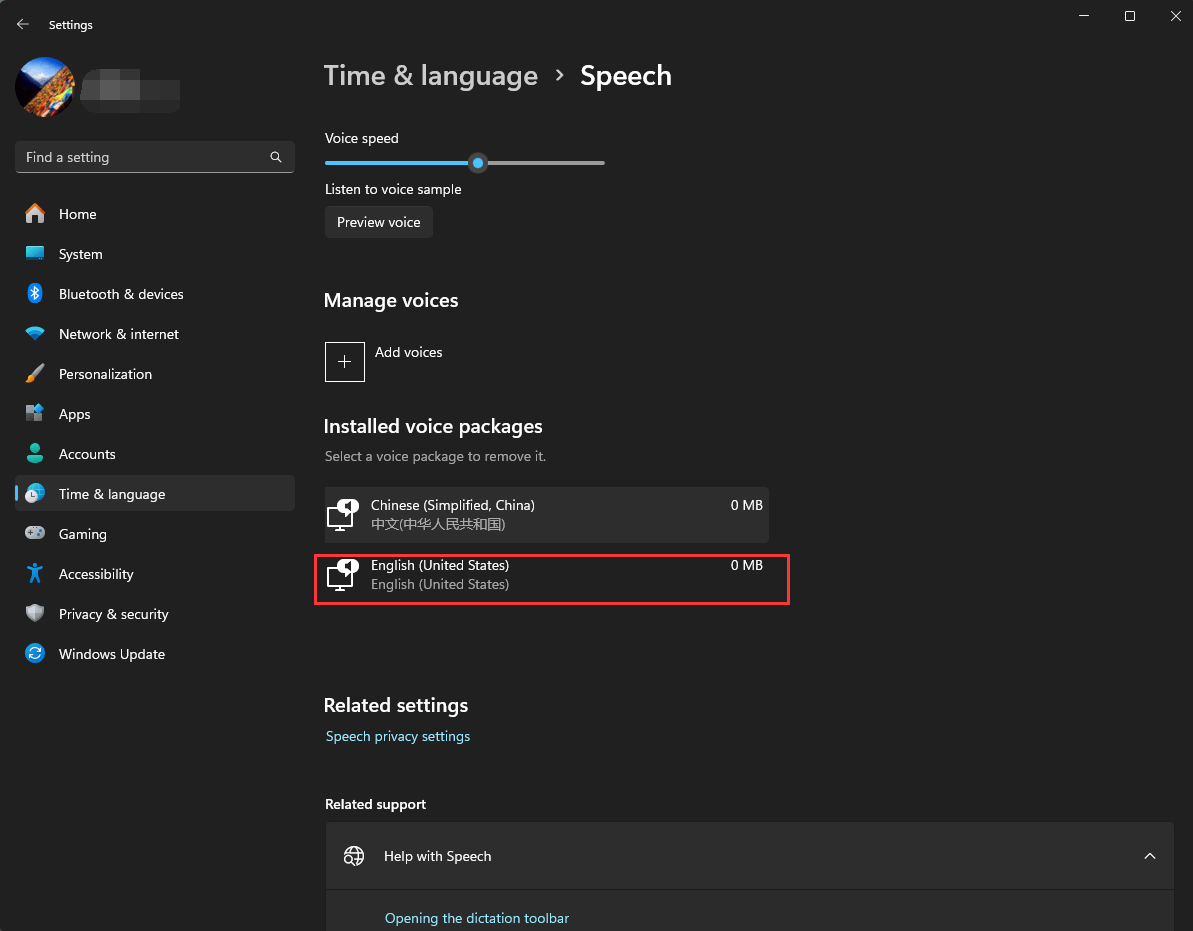Click the Help with Speech globe icon

point(354,856)
